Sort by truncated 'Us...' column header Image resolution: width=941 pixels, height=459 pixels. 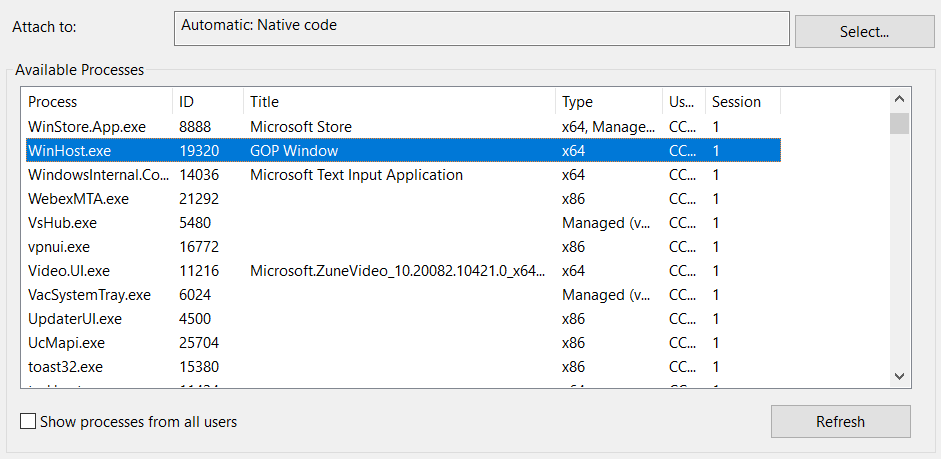pyautogui.click(x=684, y=102)
